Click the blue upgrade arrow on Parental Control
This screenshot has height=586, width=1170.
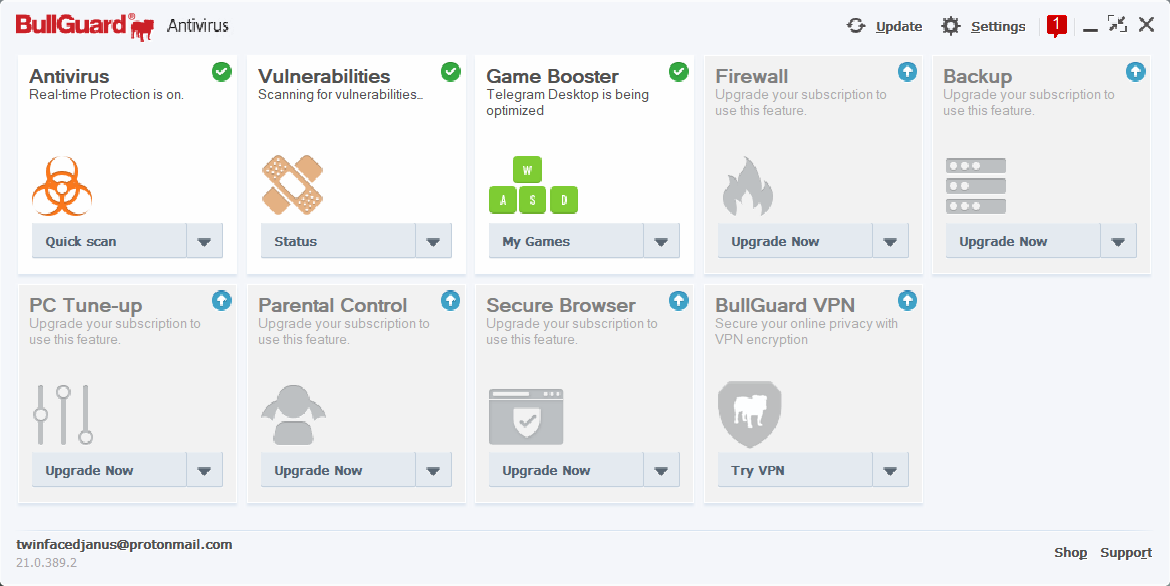click(x=451, y=301)
